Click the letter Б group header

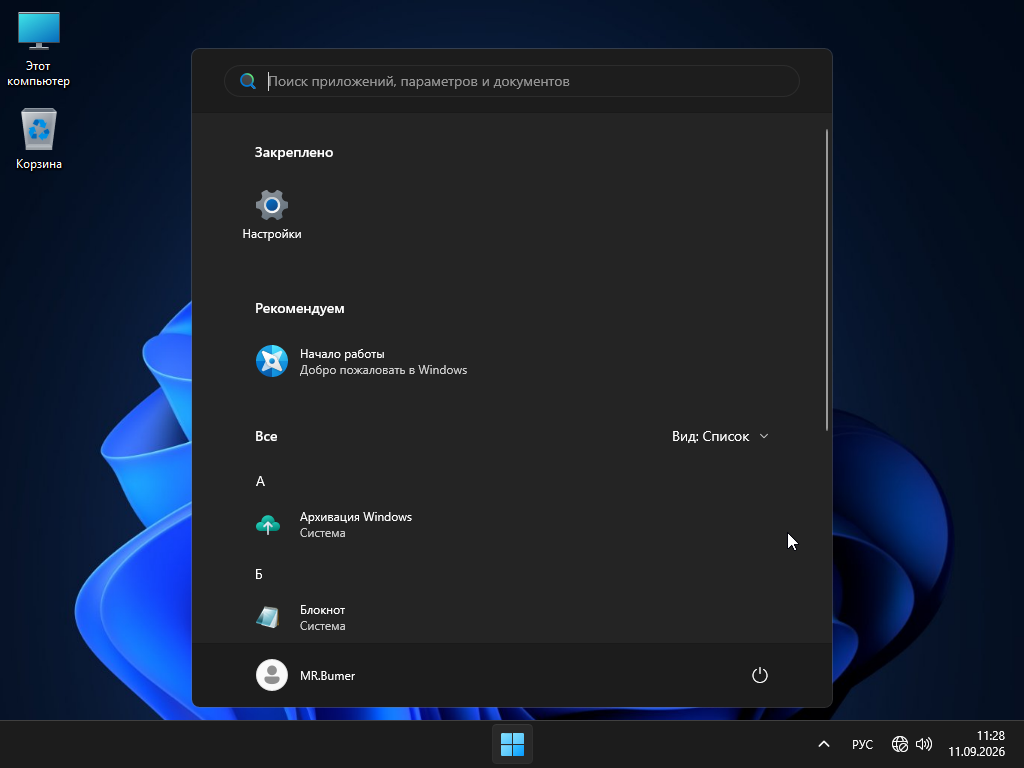point(259,574)
